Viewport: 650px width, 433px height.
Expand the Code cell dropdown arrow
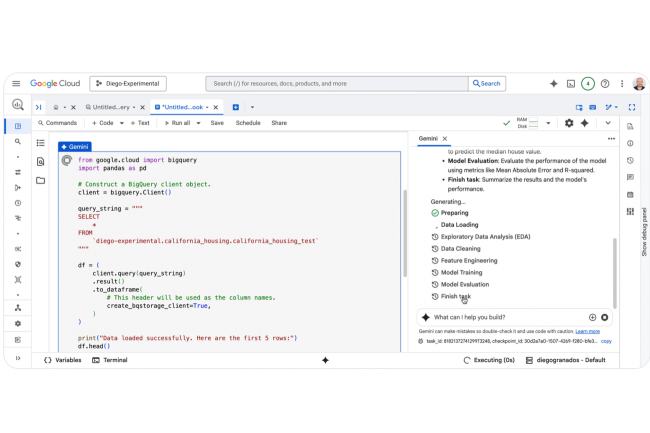click(121, 123)
